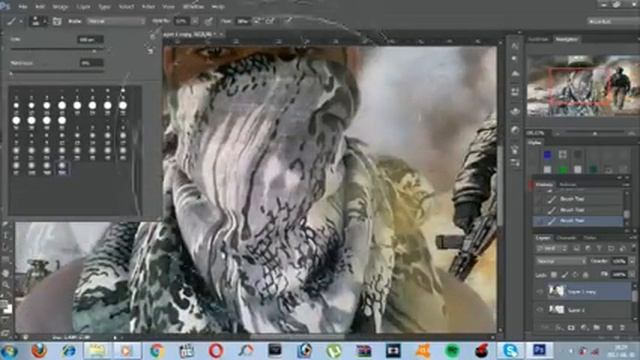
Task: Enable pressure for opacity icon
Action: (x=209, y=21)
